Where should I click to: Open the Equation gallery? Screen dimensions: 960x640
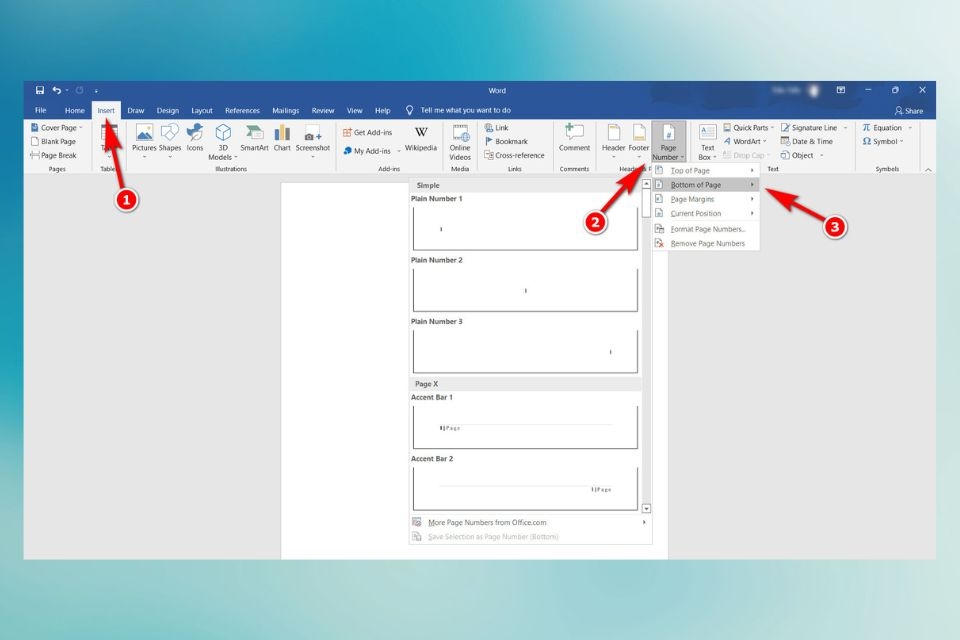887,127
